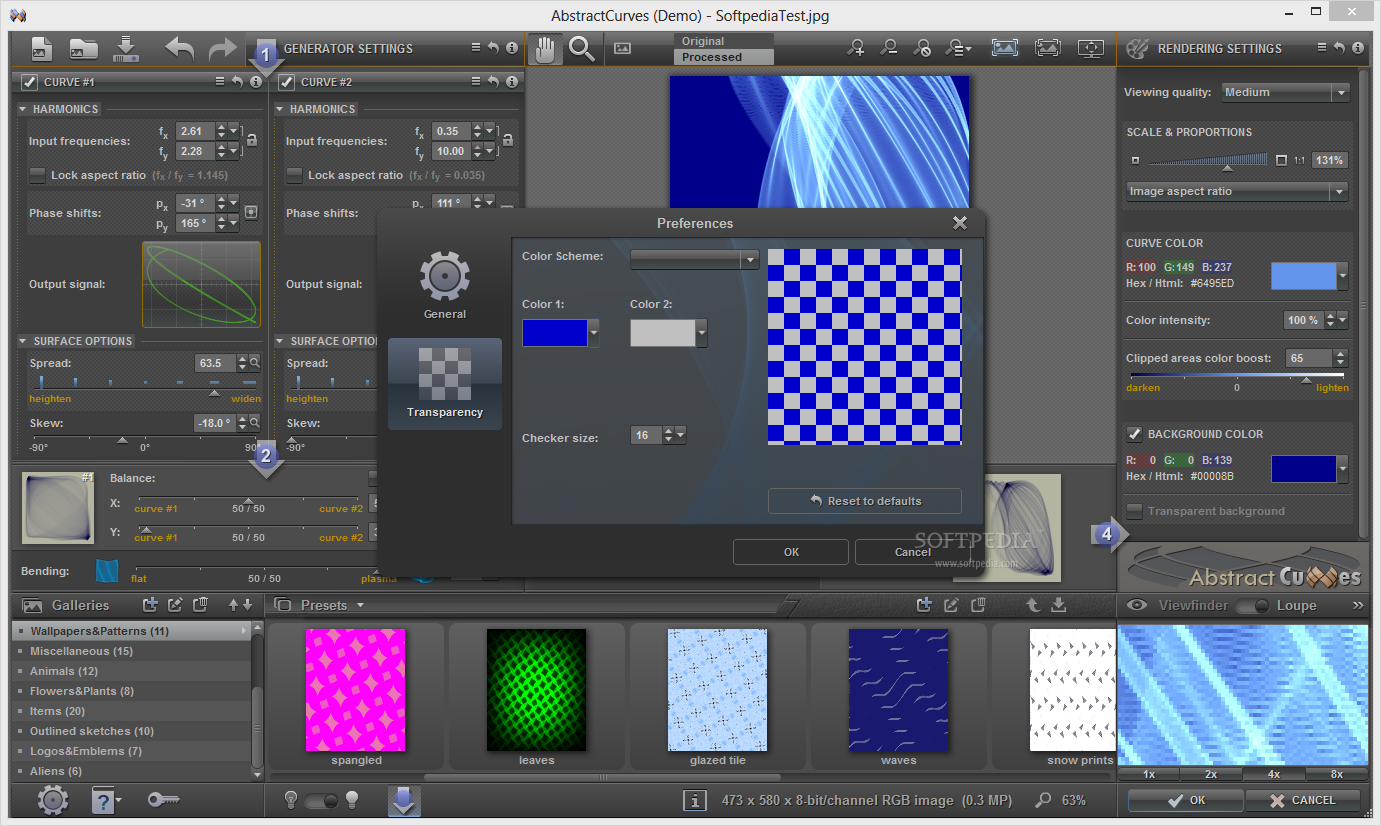Select the Magnifier zoom tool

tap(581, 48)
